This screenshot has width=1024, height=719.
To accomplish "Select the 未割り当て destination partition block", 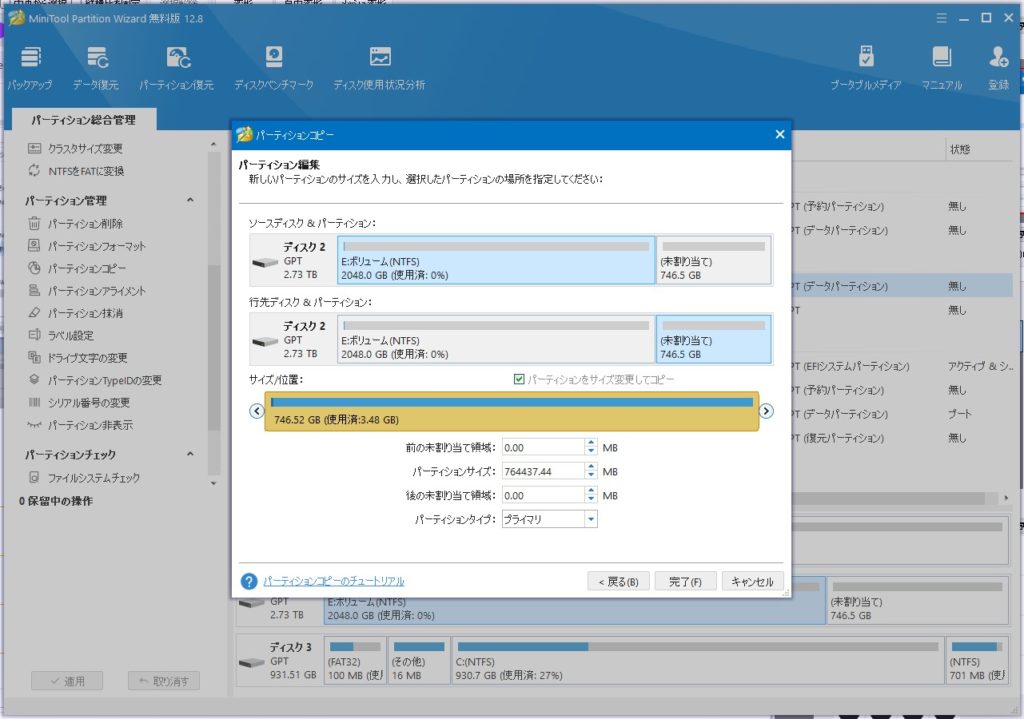I will point(713,339).
